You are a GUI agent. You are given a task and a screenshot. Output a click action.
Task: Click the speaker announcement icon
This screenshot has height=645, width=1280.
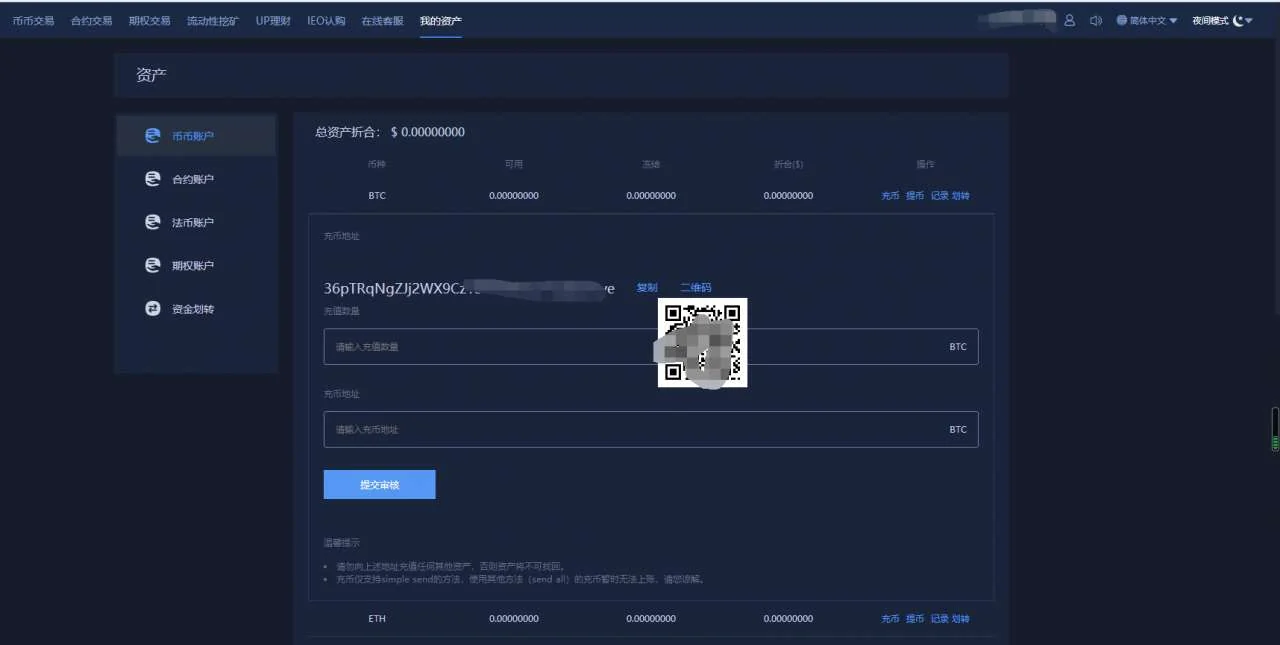(1095, 20)
